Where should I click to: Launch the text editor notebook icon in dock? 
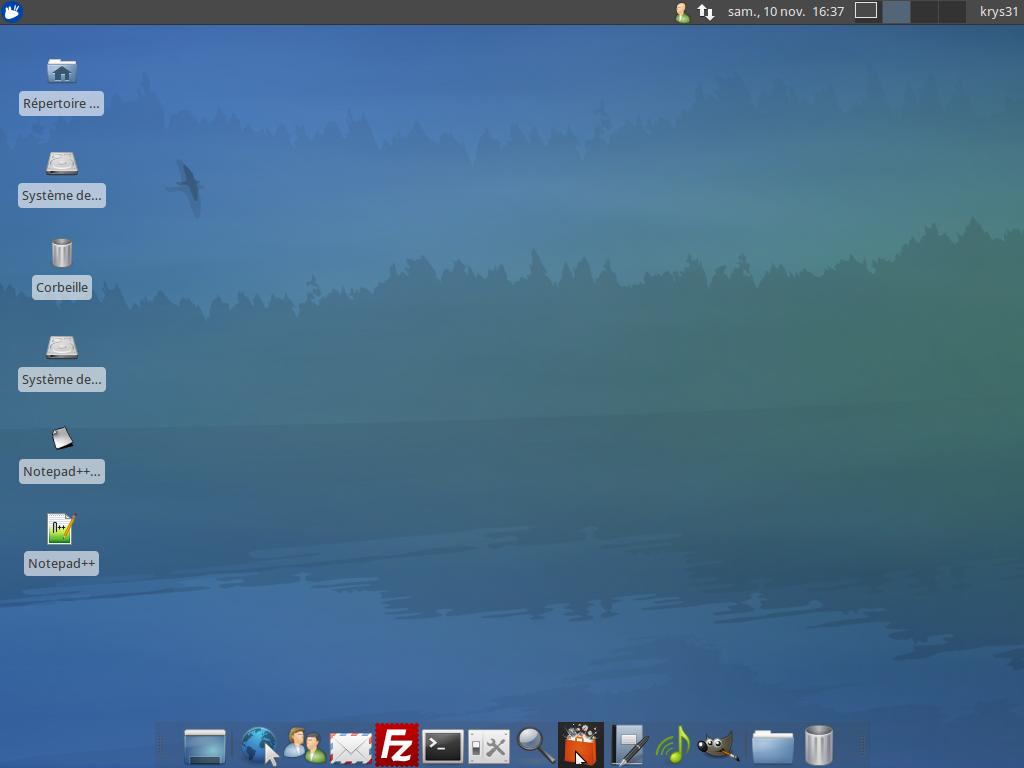pyautogui.click(x=629, y=745)
